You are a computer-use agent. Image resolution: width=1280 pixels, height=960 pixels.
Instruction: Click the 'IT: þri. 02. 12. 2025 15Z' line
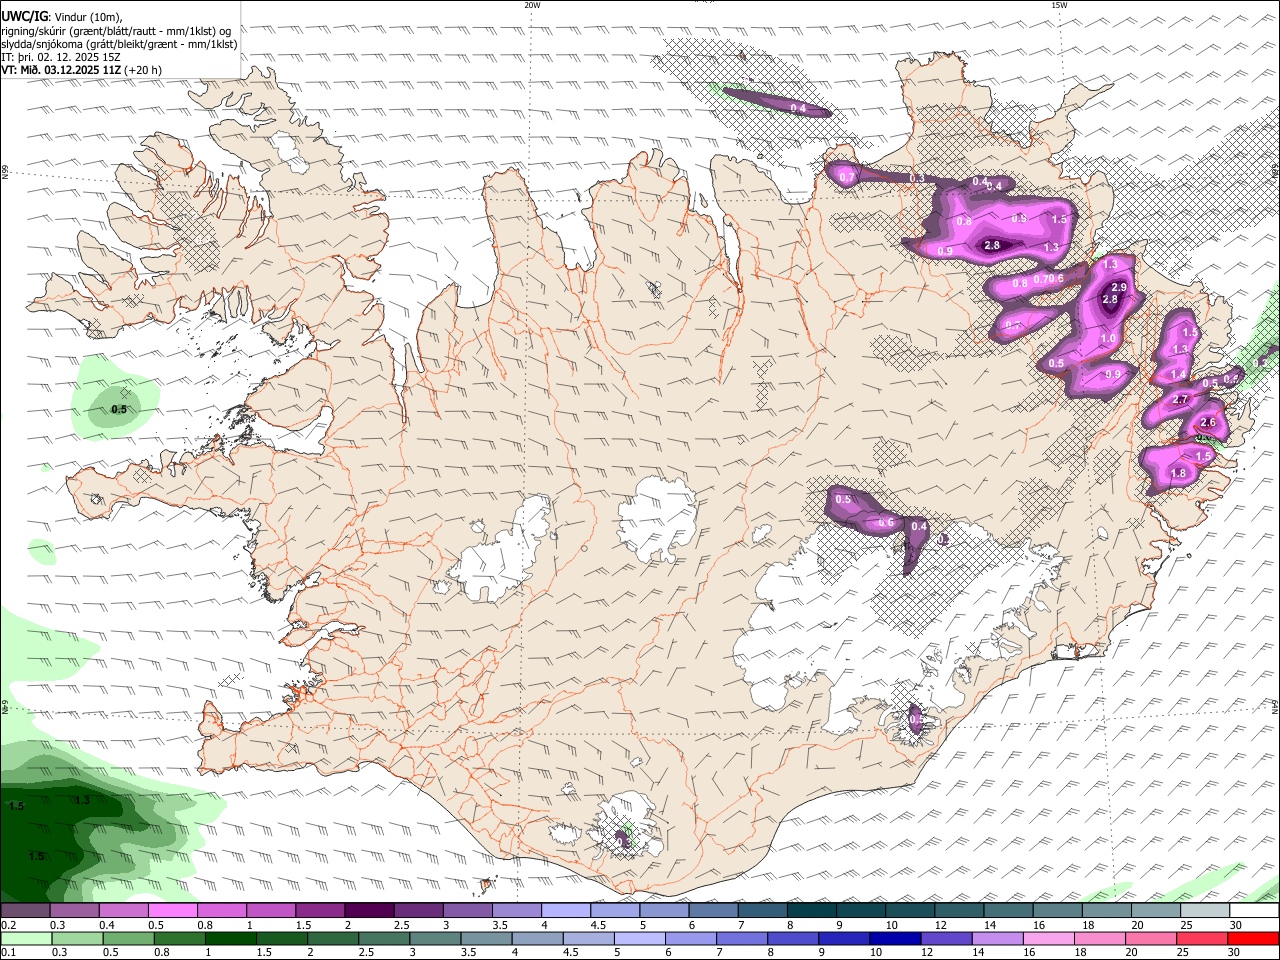point(61,57)
